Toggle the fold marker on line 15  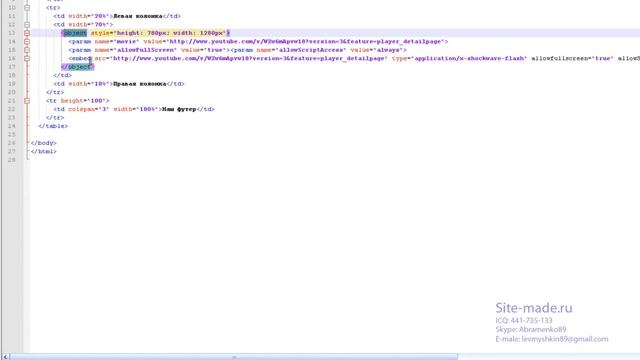tap(27, 50)
